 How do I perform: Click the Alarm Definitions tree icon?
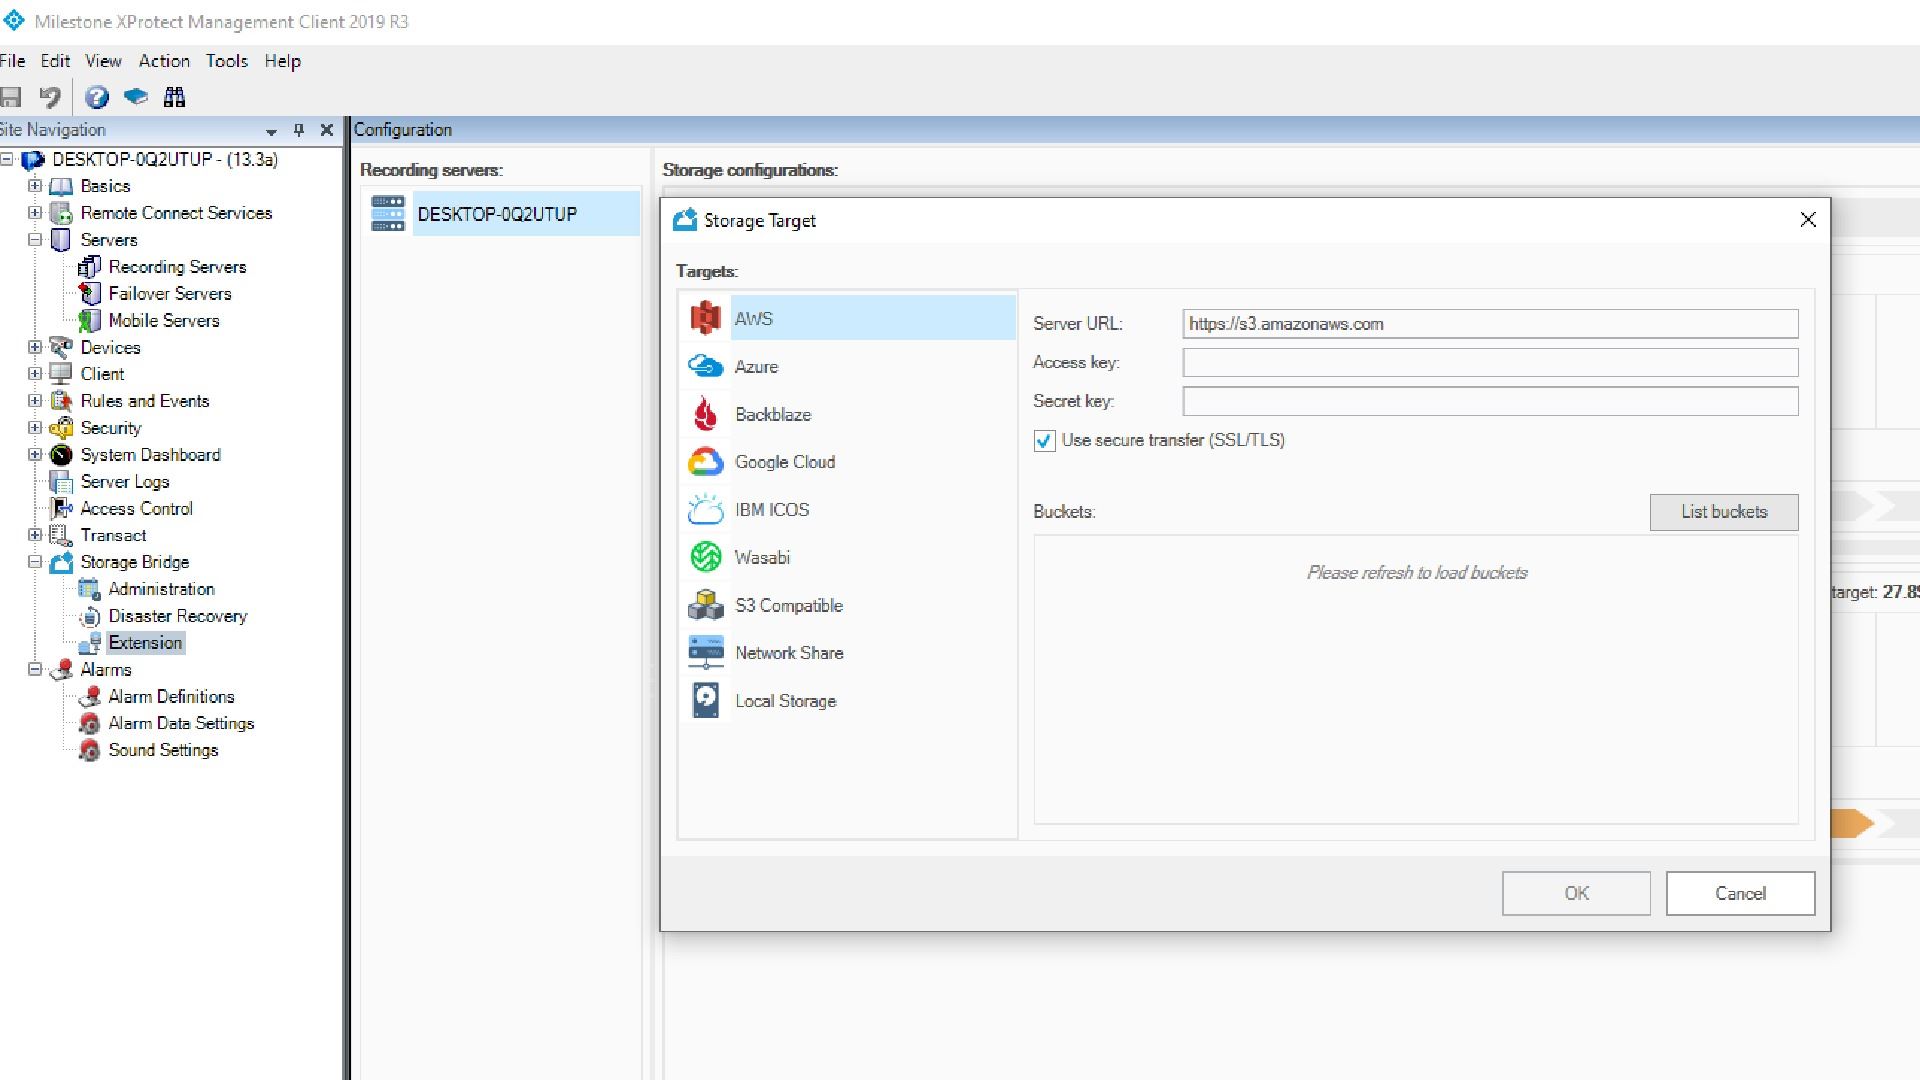[x=89, y=697]
